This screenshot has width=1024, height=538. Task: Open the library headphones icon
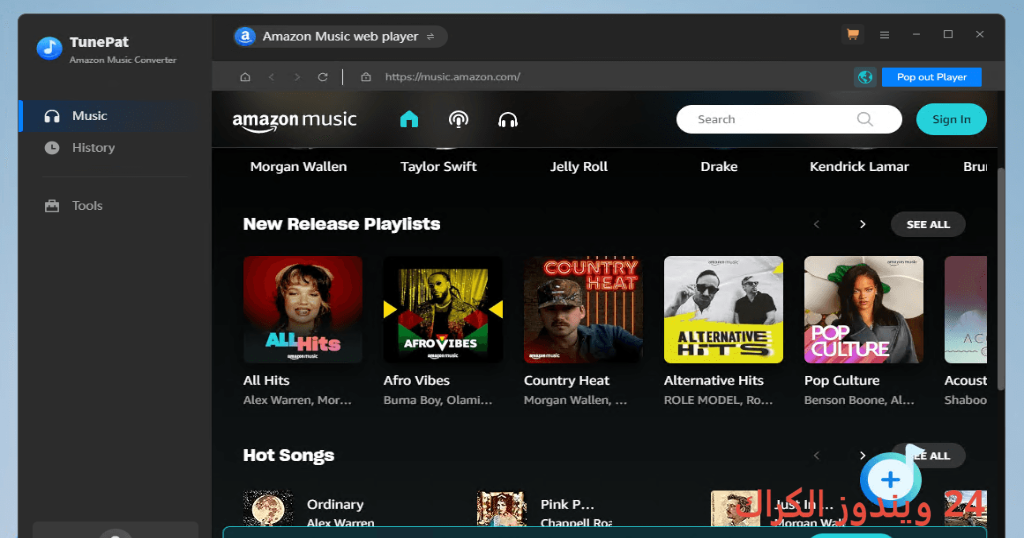[x=507, y=119]
